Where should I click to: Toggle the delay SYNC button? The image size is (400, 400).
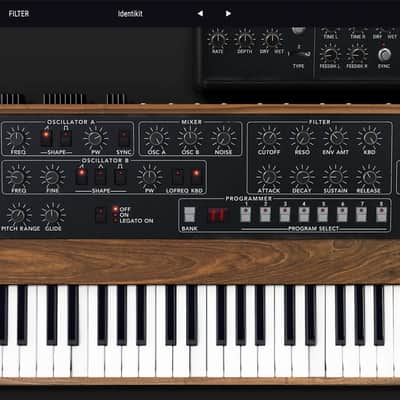pyautogui.click(x=384, y=54)
